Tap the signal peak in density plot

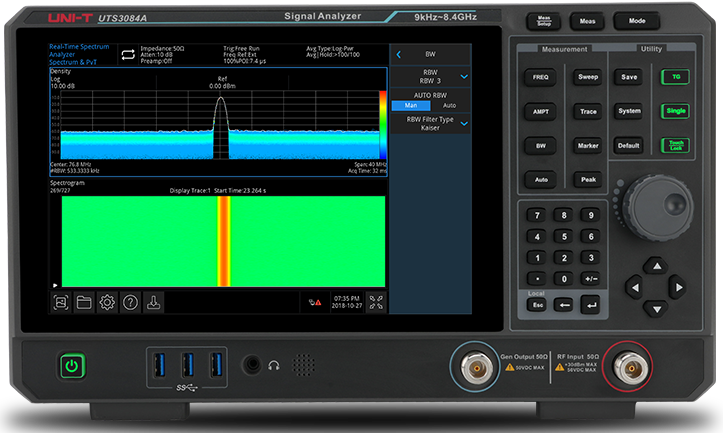[x=221, y=99]
